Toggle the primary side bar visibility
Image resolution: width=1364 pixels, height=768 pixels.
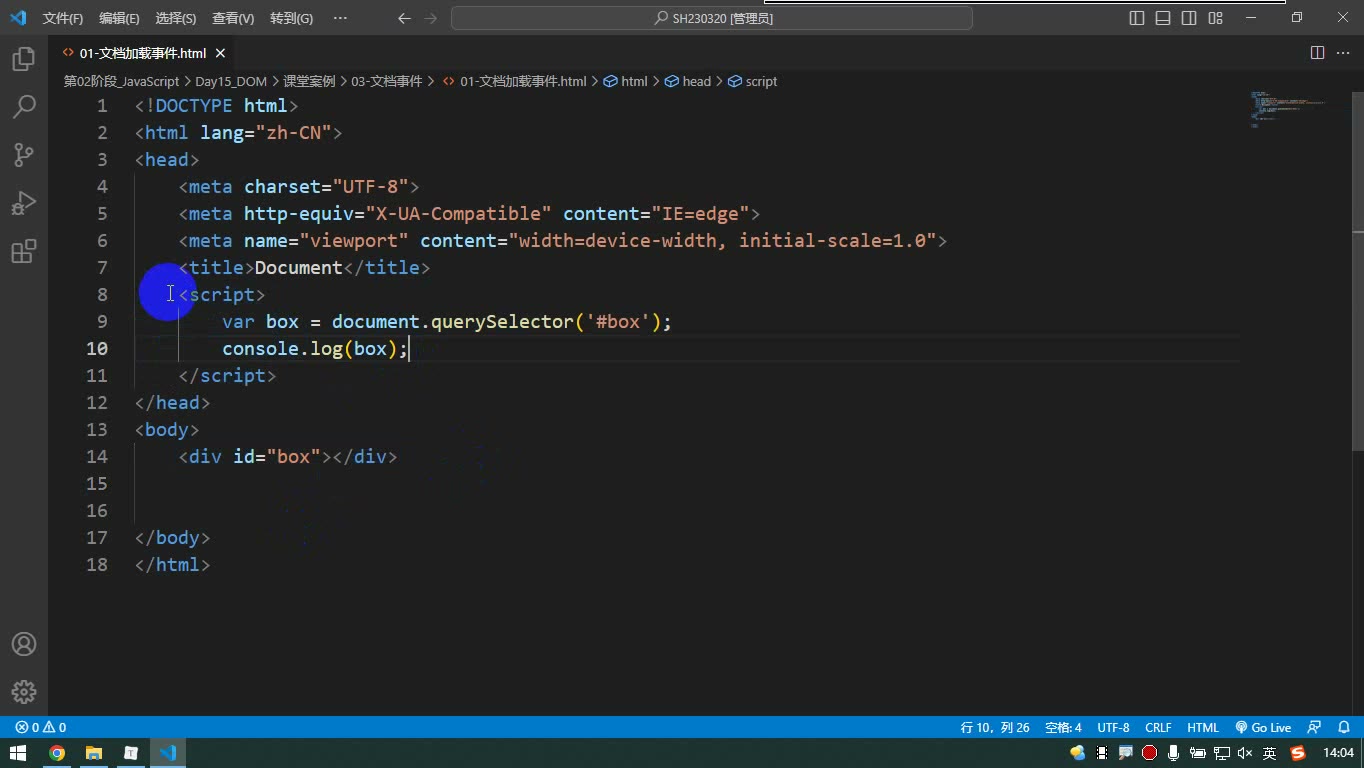1137,18
